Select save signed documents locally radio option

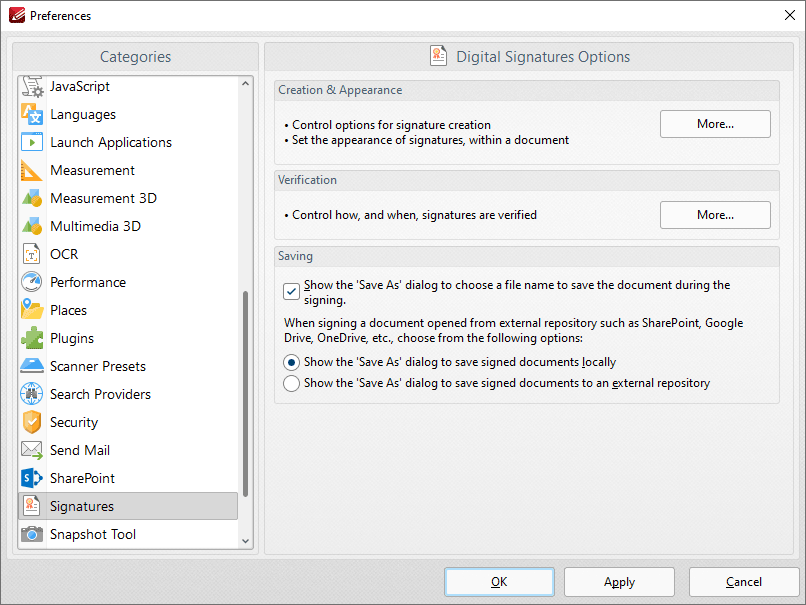[291, 362]
